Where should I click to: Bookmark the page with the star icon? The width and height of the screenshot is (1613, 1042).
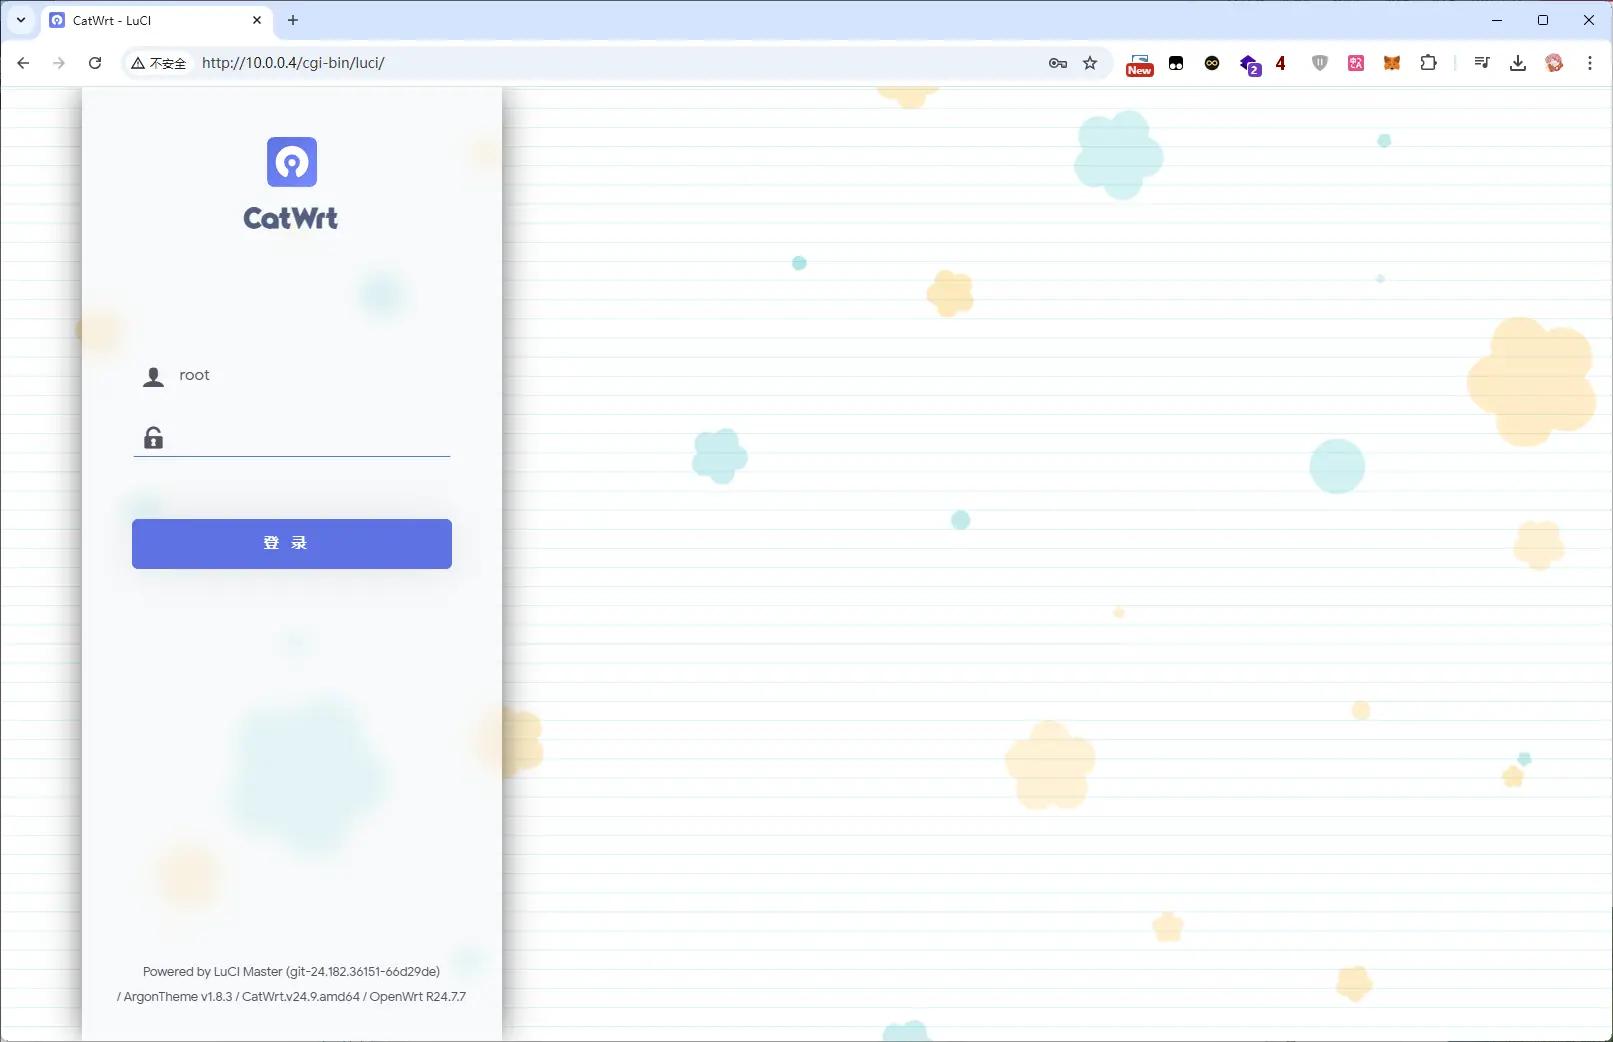1090,63
